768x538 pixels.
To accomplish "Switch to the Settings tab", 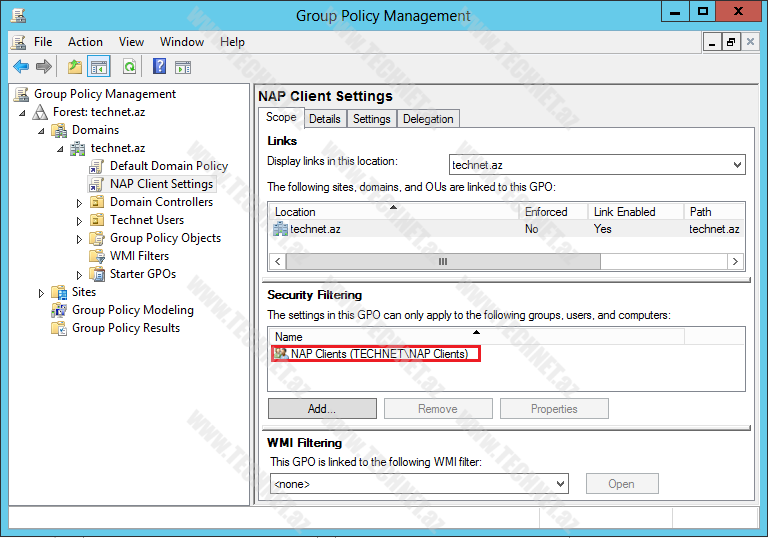I will tap(371, 119).
